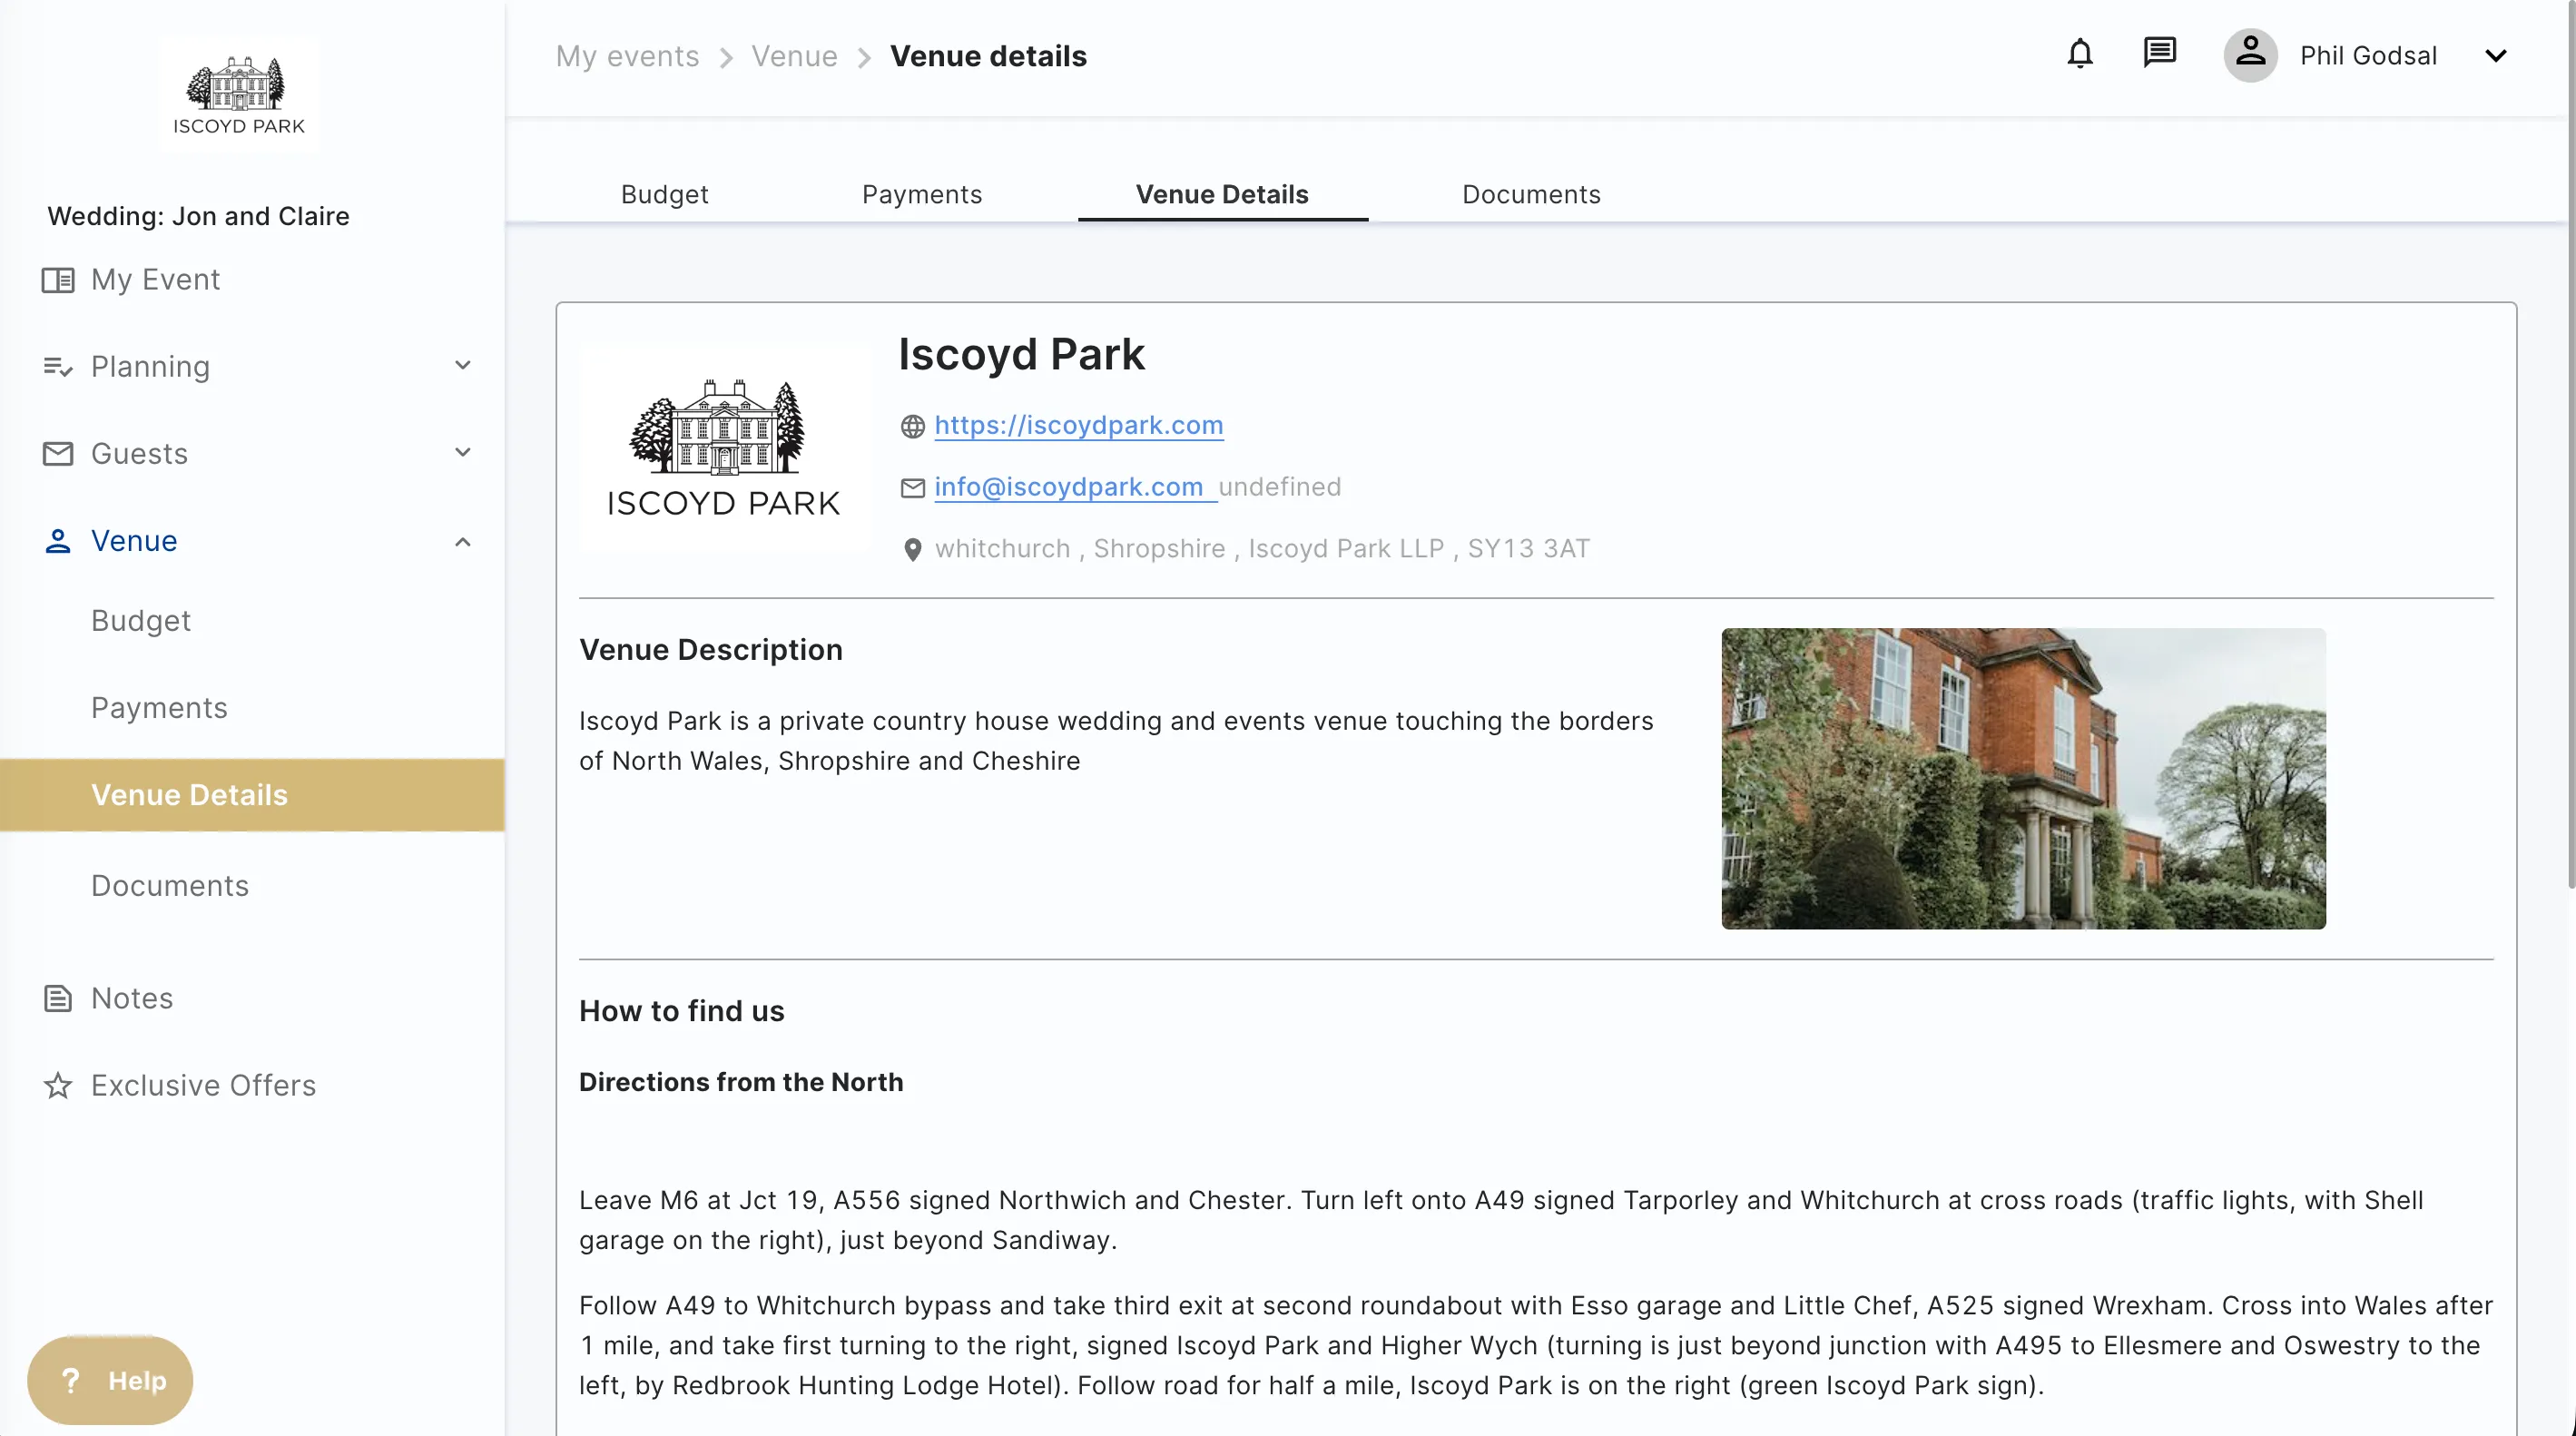
Task: Select Venue Details in sidebar
Action: click(x=252, y=795)
